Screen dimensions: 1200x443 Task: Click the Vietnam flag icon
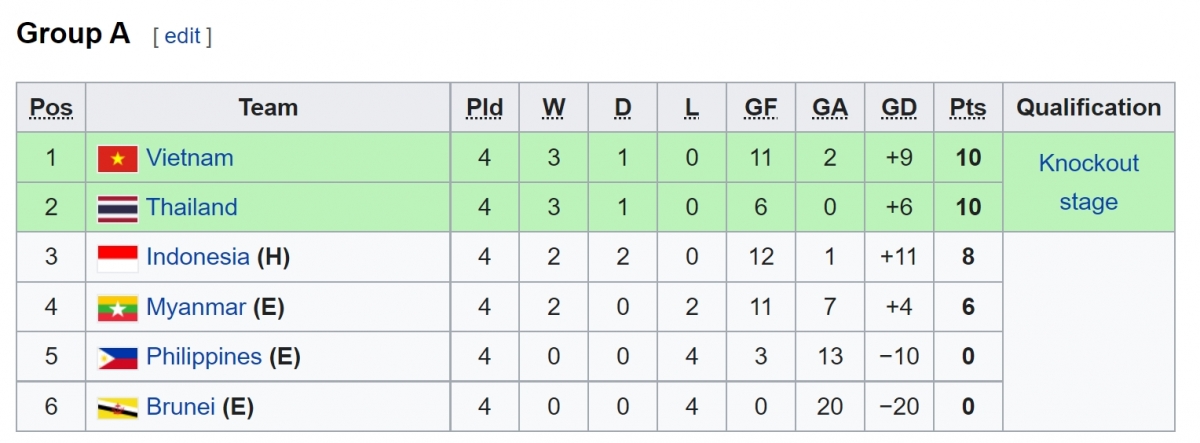pos(117,158)
